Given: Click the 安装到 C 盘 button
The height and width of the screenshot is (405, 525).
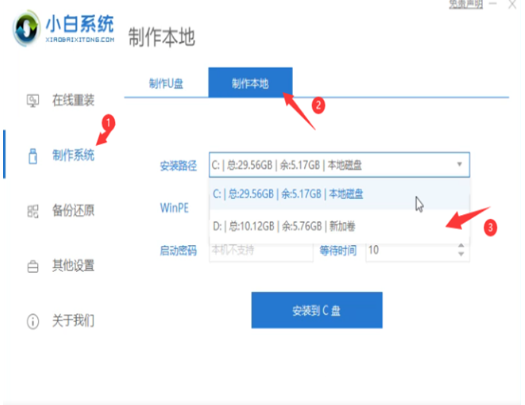Looking at the screenshot, I should click(x=317, y=310).
